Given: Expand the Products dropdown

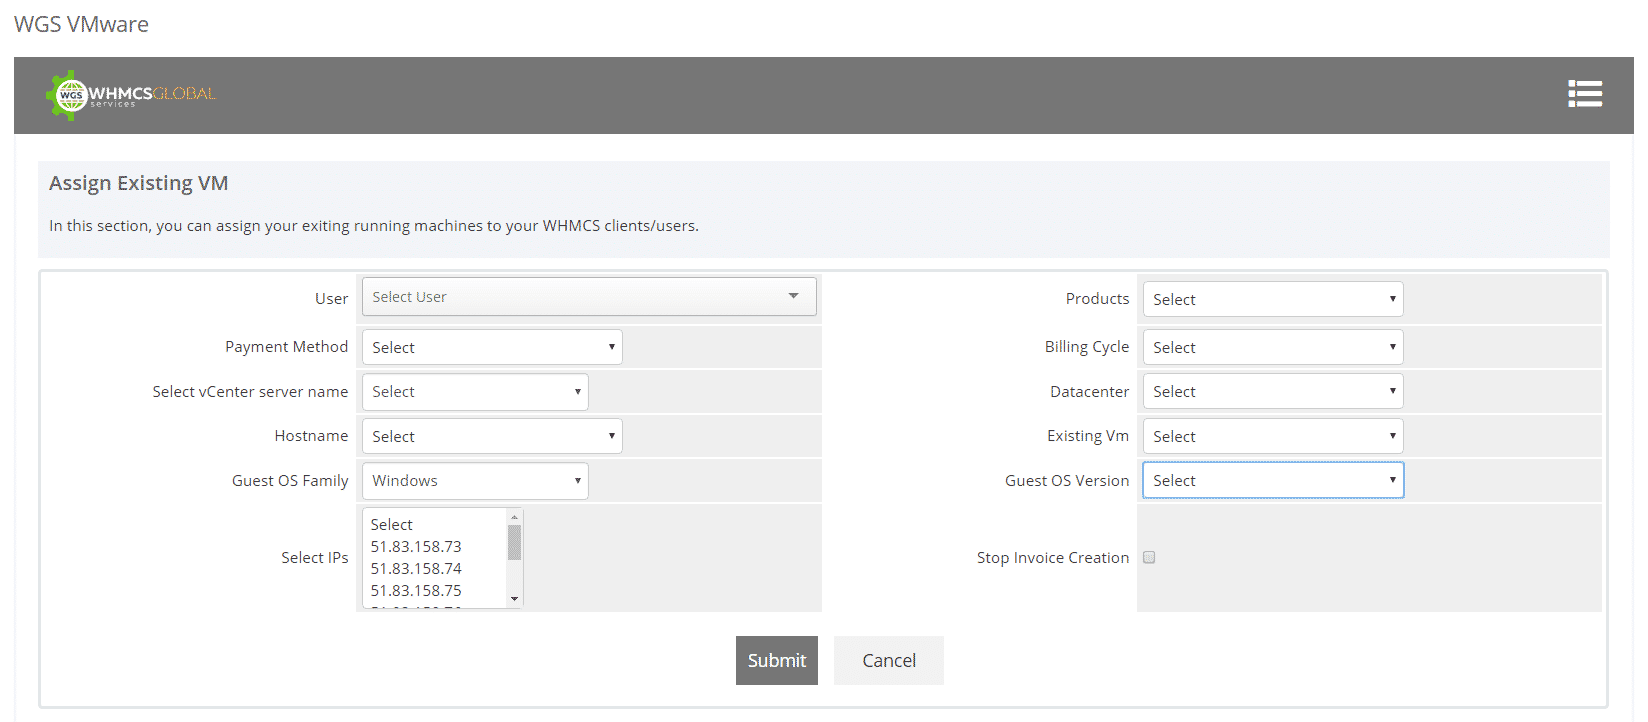Looking at the screenshot, I should click(x=1272, y=299).
